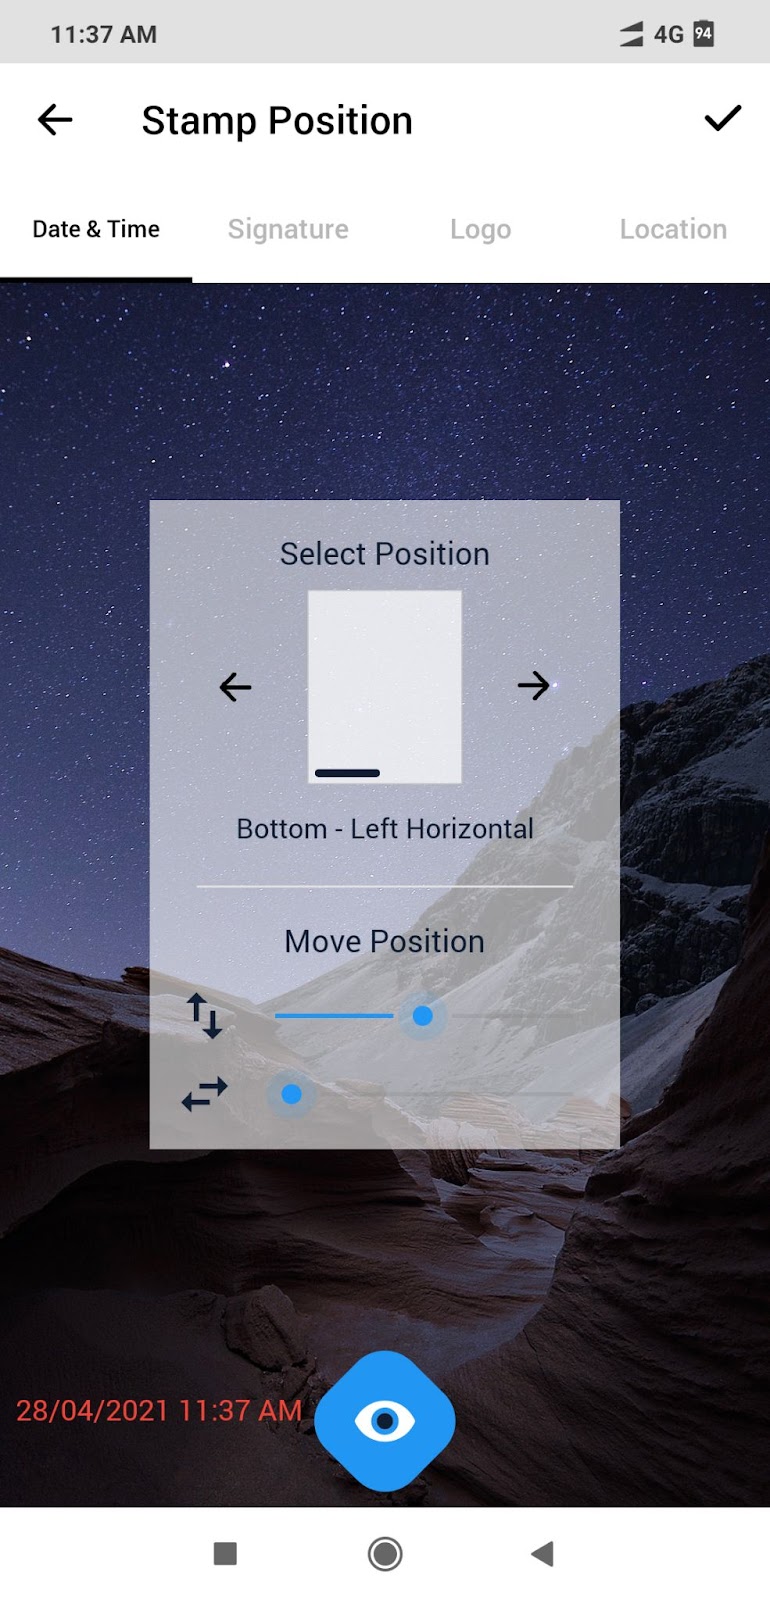The height and width of the screenshot is (1600, 770).
Task: Tap the Android recent apps square
Action: [x=226, y=1553]
